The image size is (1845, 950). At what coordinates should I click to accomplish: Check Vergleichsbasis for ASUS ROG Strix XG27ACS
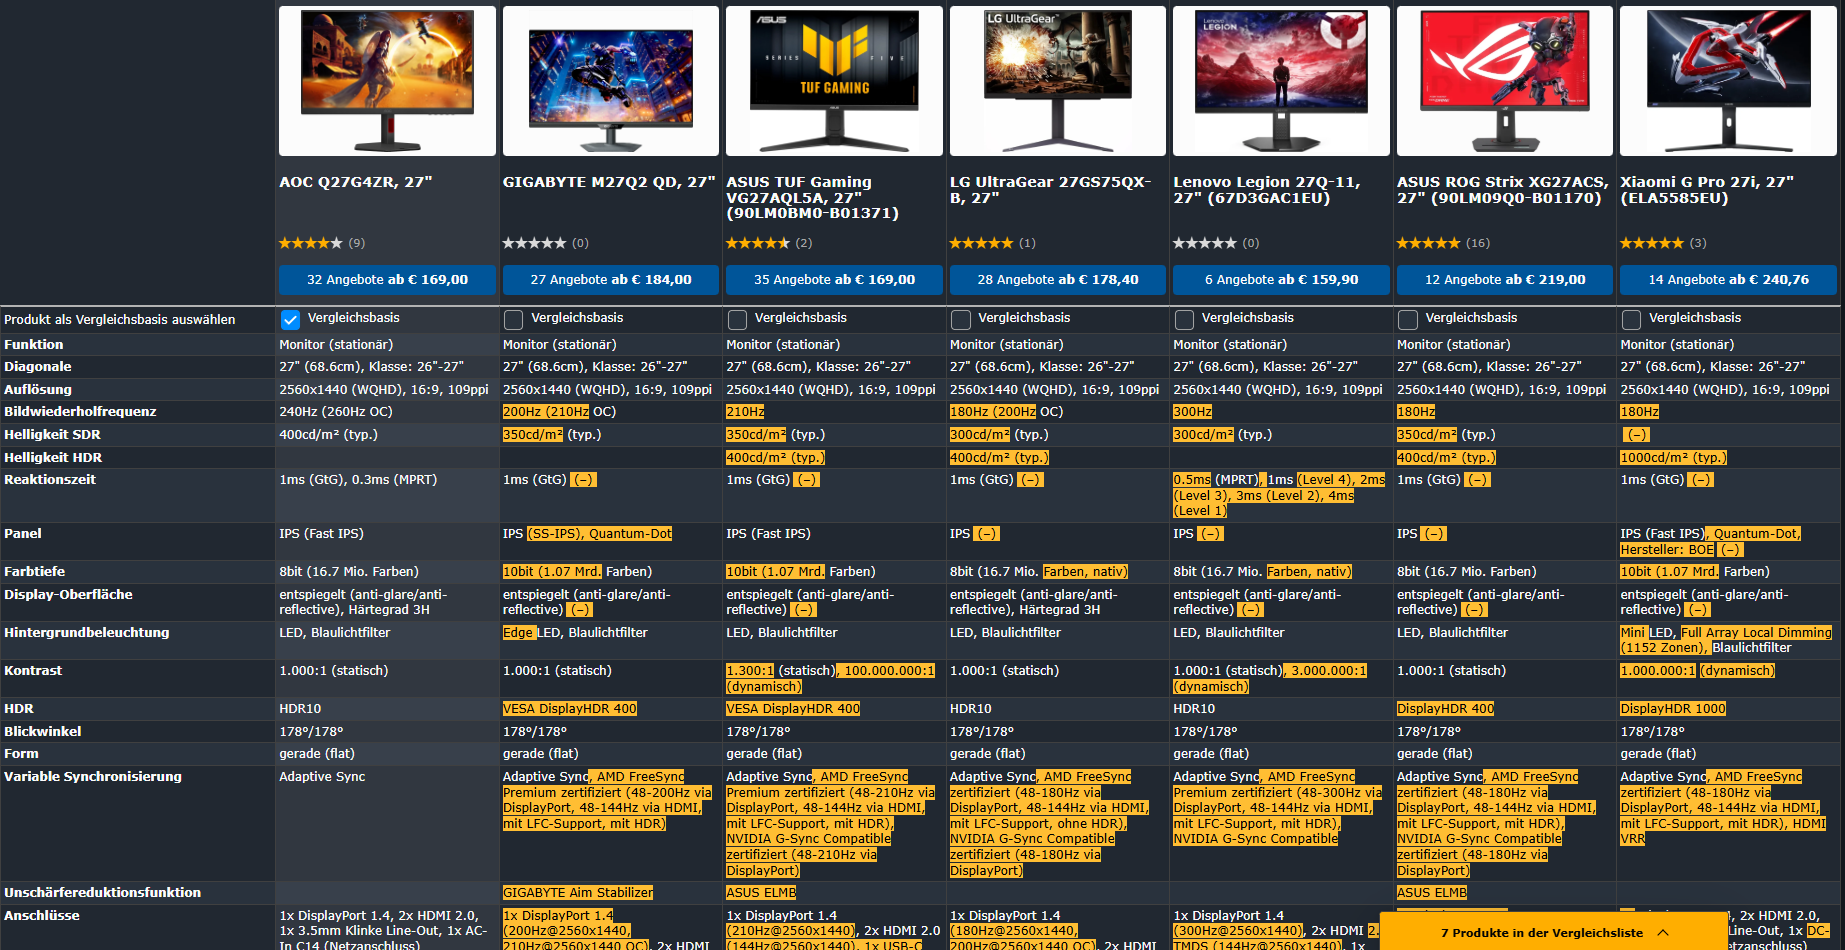(x=1408, y=319)
